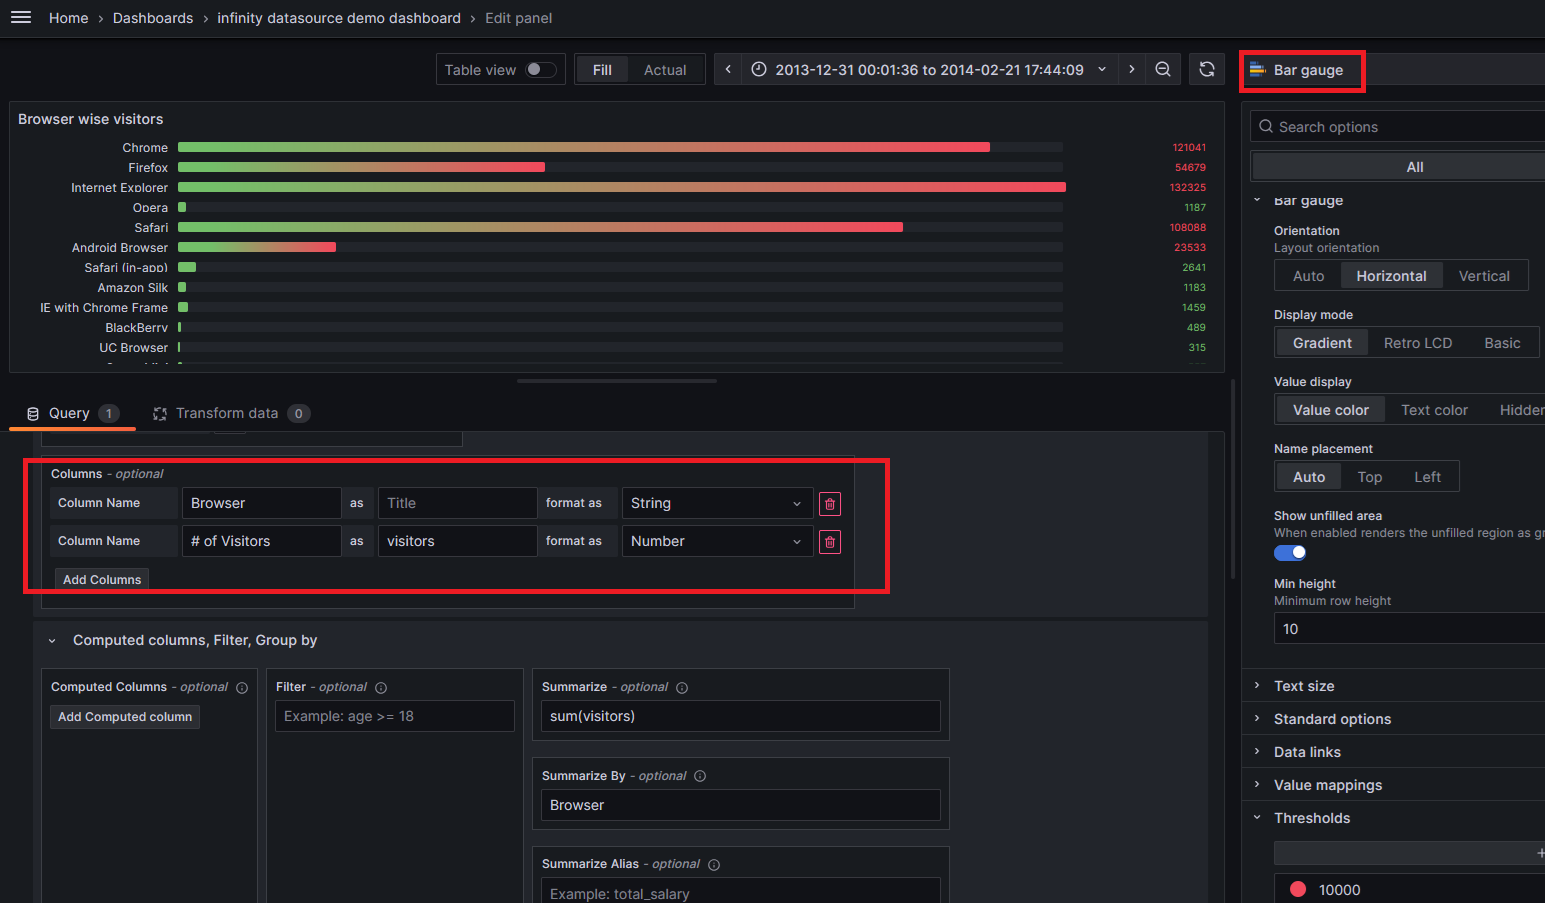This screenshot has width=1545, height=903.
Task: Open Filter info tooltip icon
Action: pyautogui.click(x=381, y=688)
